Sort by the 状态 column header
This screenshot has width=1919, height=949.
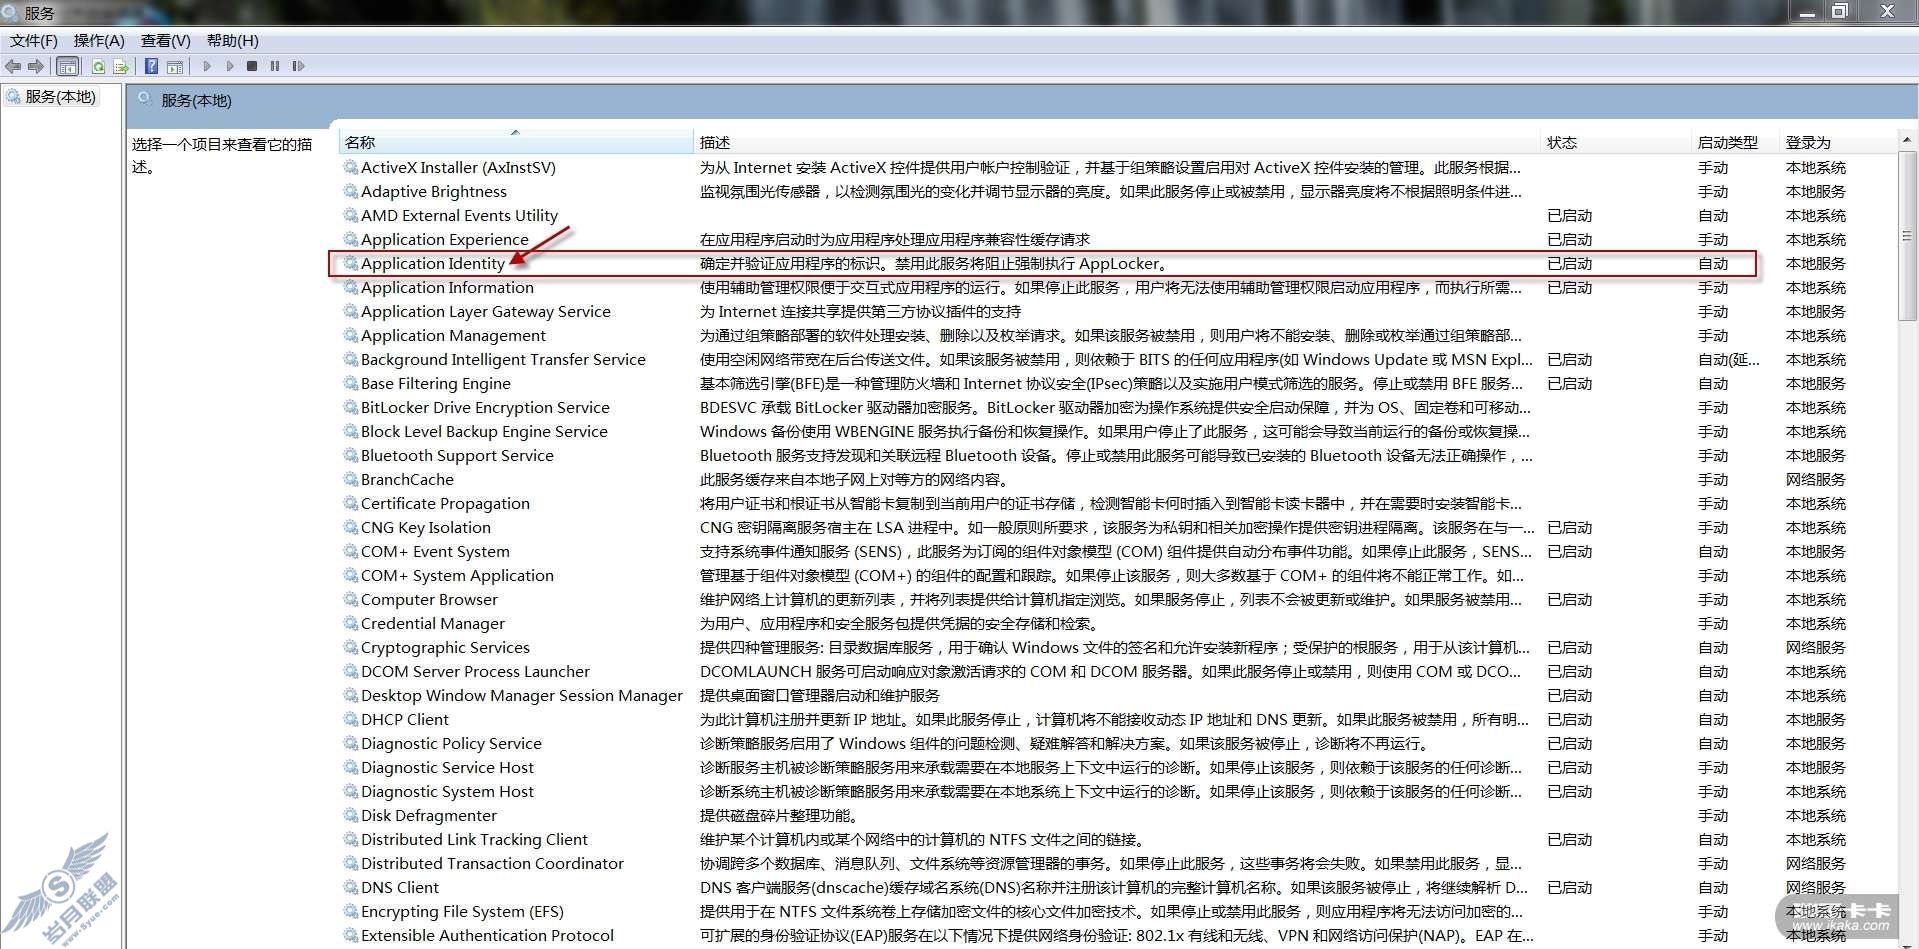[1615, 142]
